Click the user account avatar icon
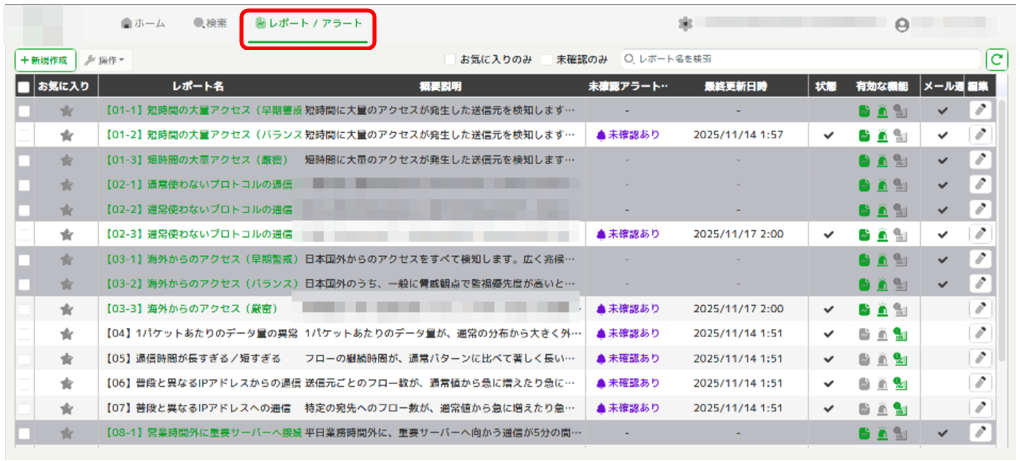The height and width of the screenshot is (461, 1020). (x=902, y=25)
